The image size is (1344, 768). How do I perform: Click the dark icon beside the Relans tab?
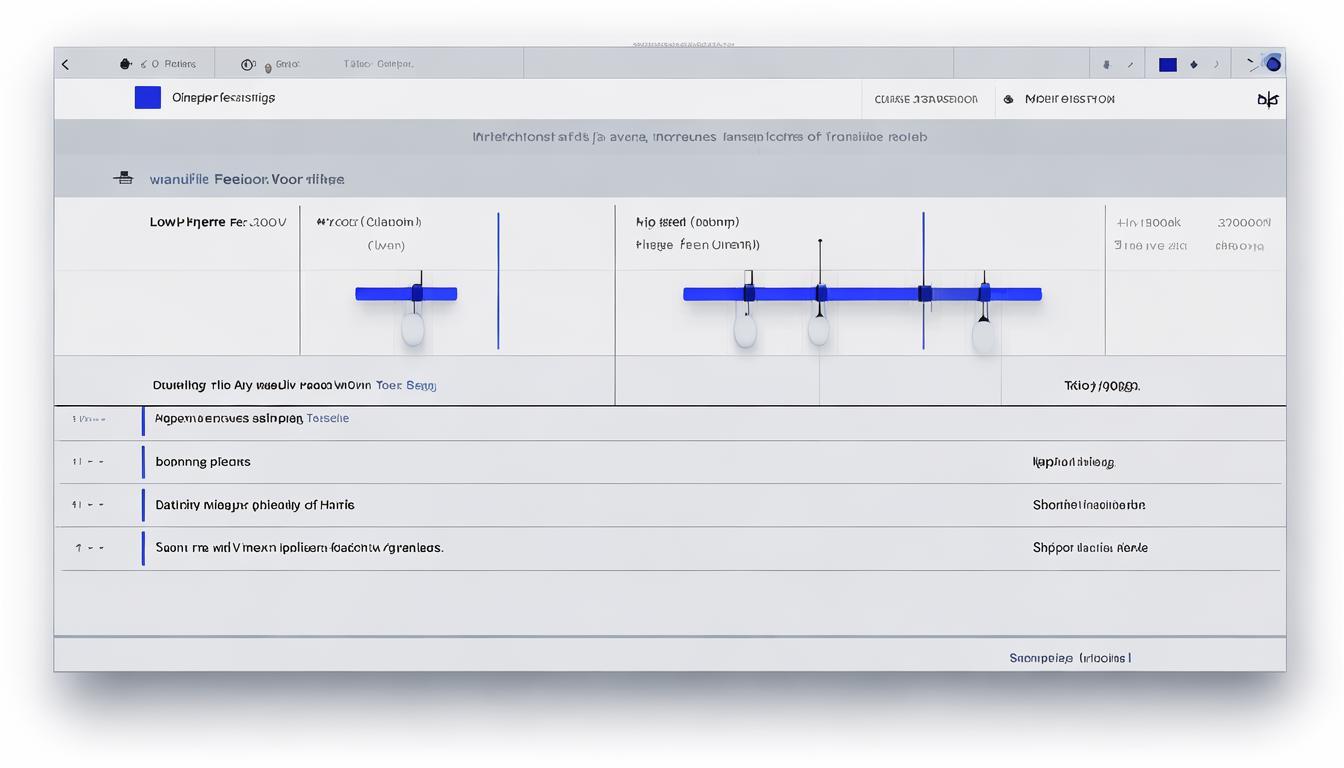pyautogui.click(x=126, y=64)
